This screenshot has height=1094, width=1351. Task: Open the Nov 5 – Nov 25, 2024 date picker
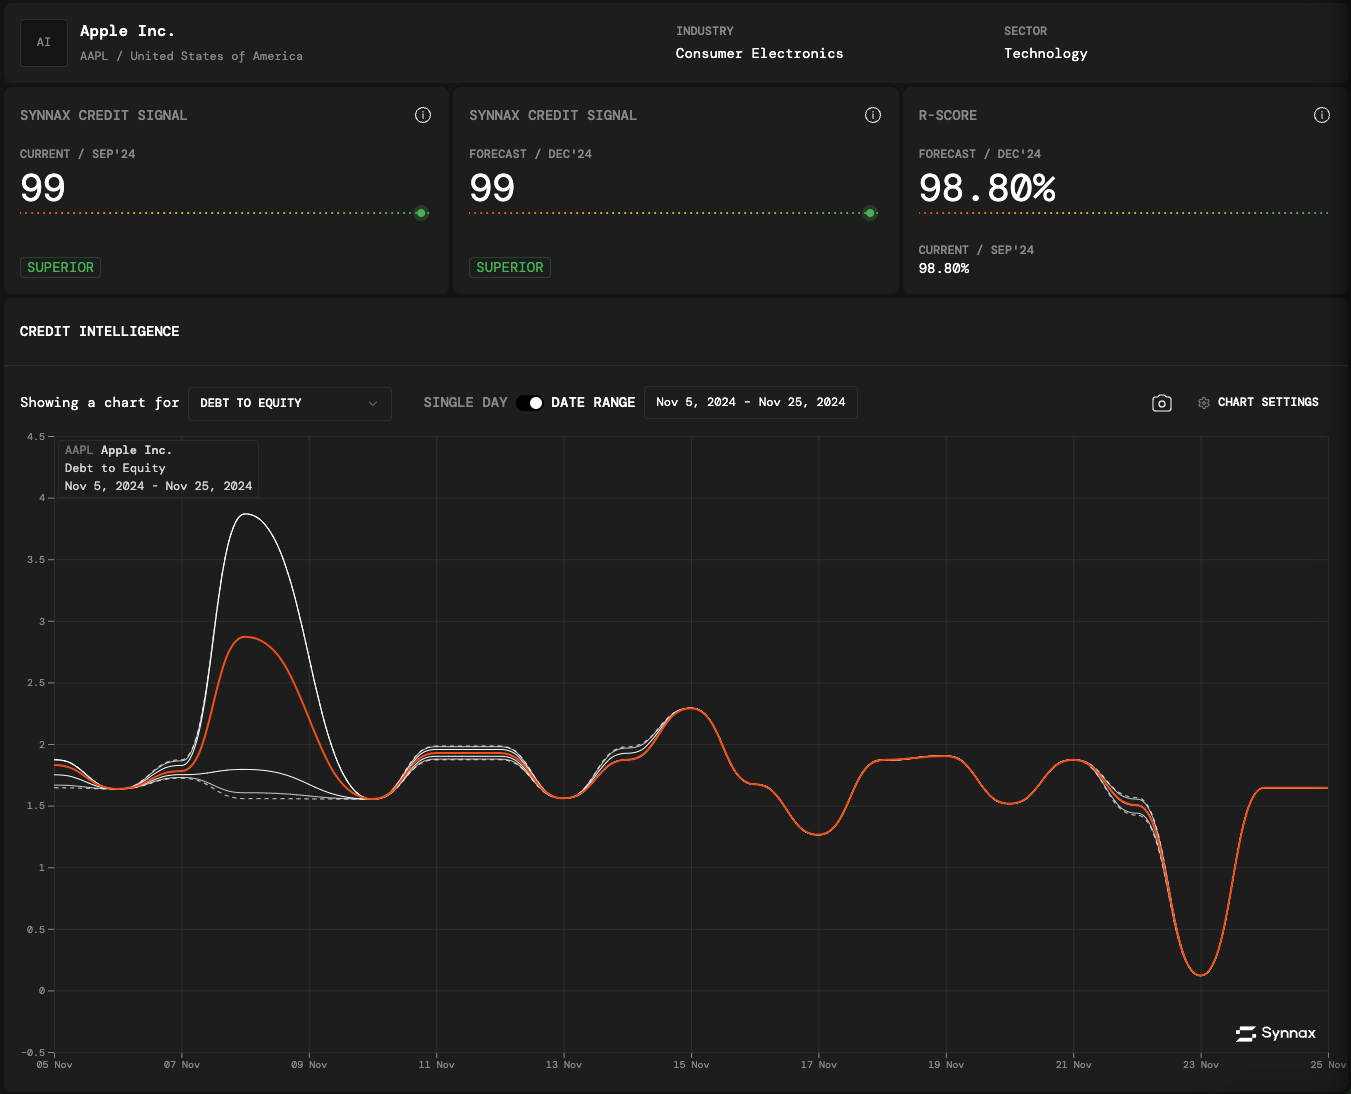pos(750,402)
